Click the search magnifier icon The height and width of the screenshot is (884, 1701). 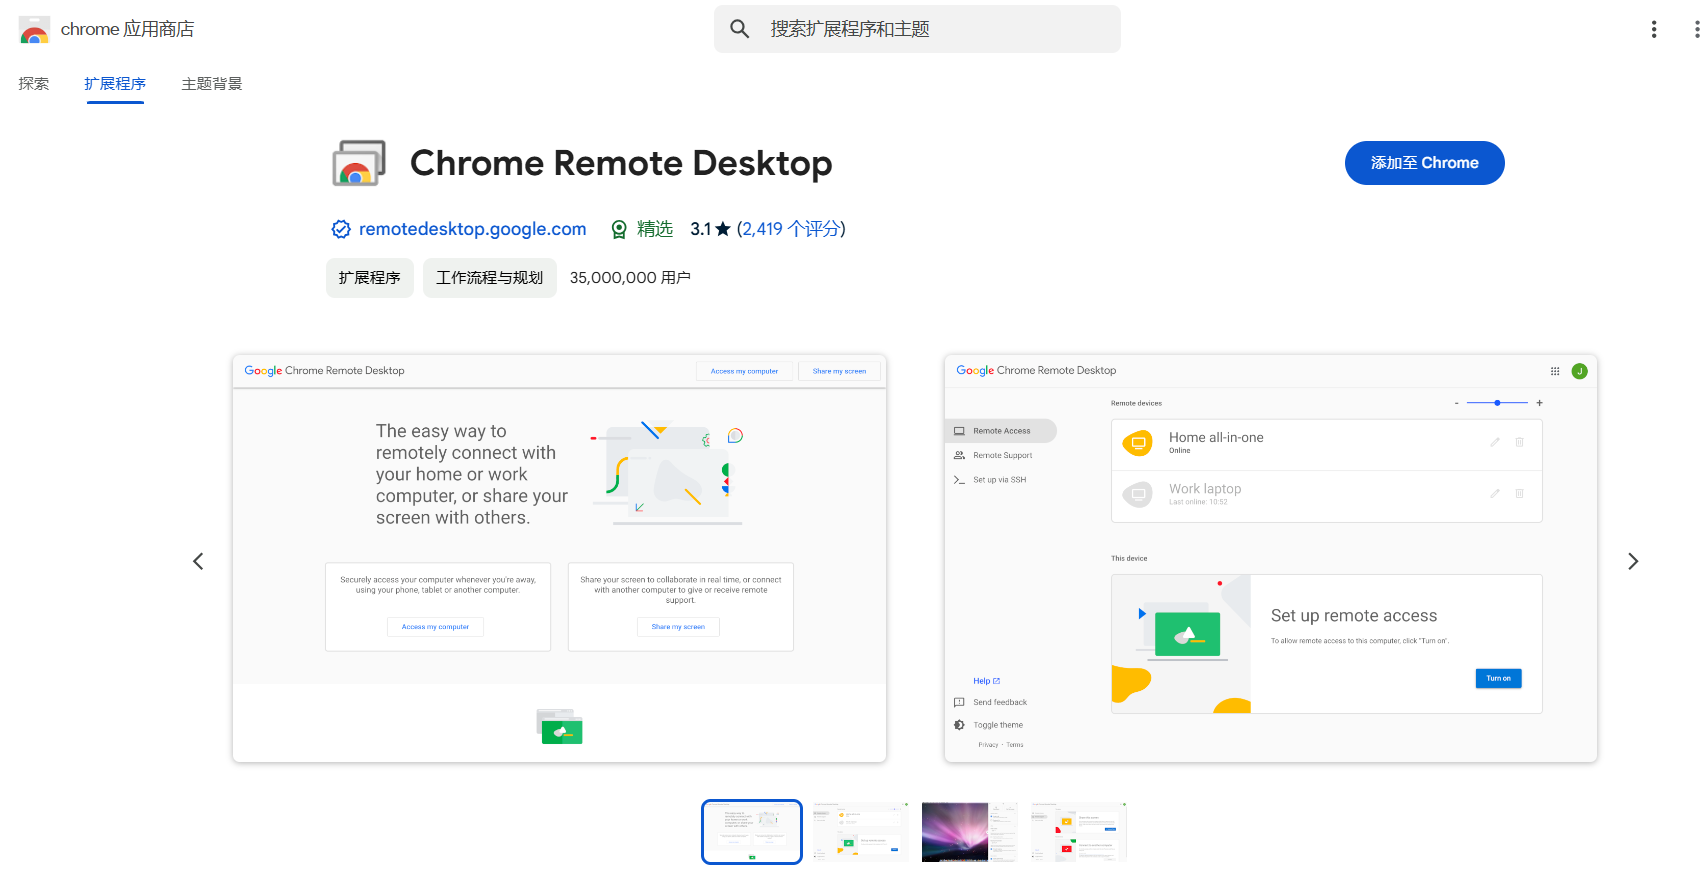pos(740,29)
